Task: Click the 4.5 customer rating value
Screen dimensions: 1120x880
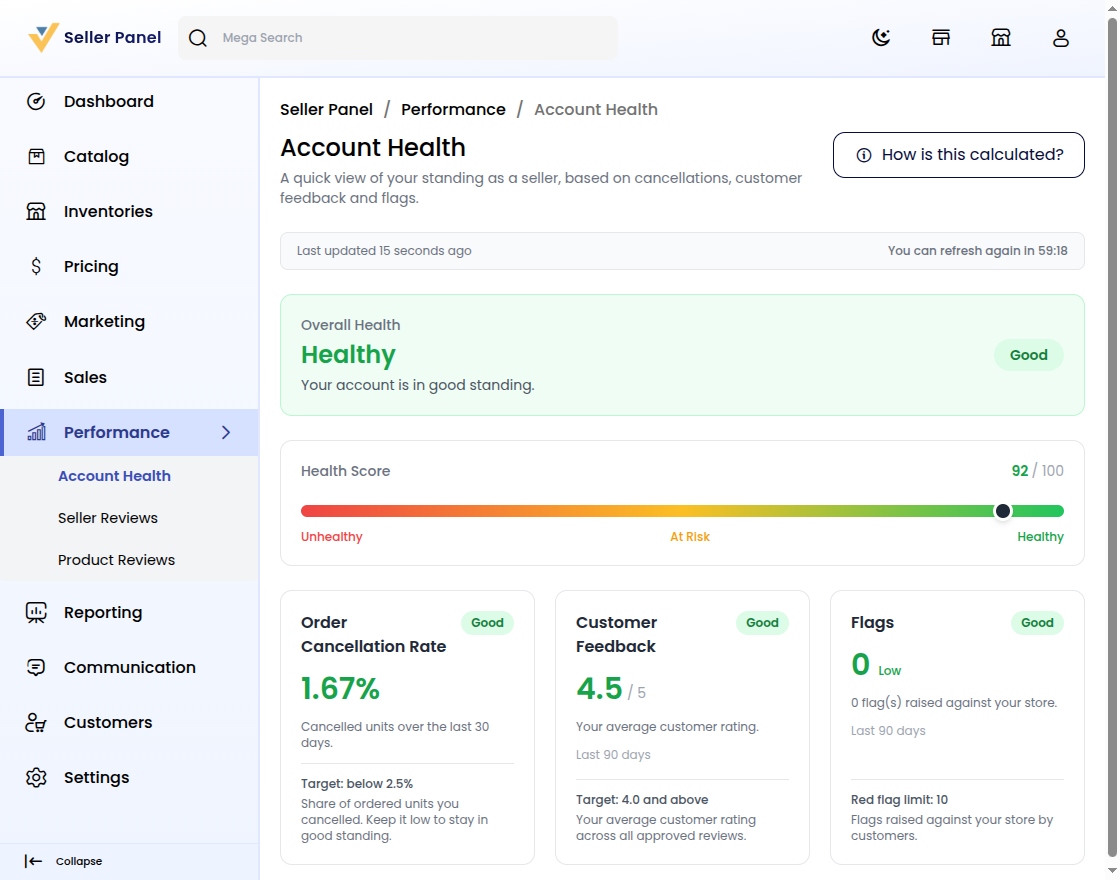Action: tap(599, 689)
